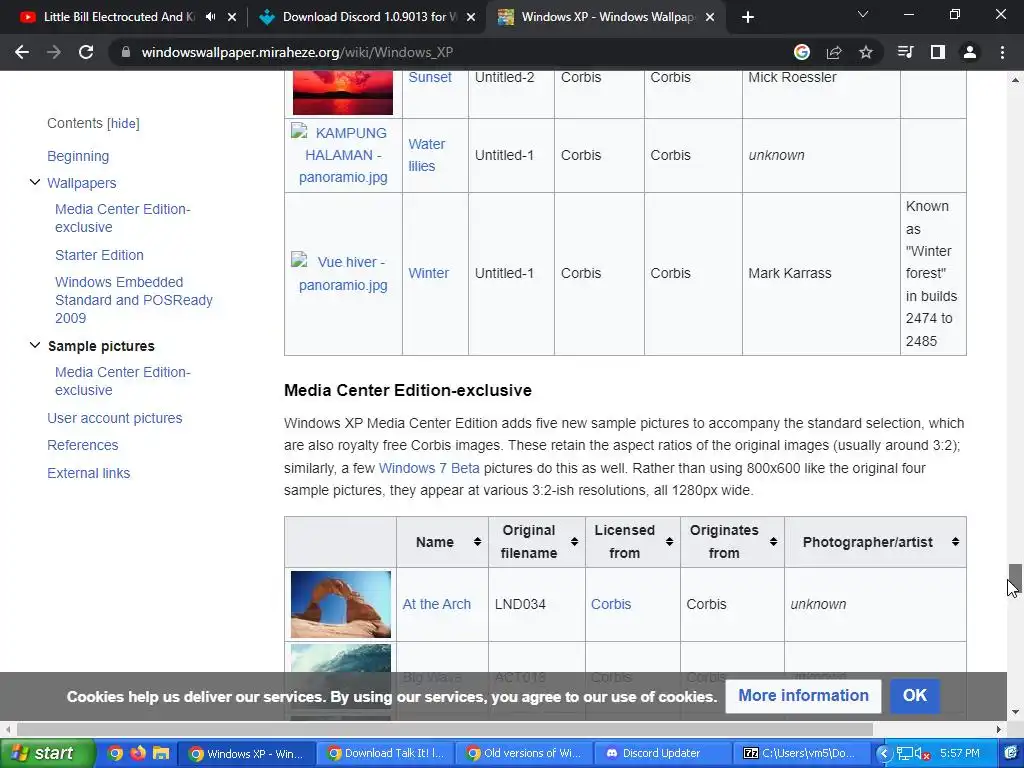Reload the current page
The width and height of the screenshot is (1024, 768).
(x=86, y=52)
